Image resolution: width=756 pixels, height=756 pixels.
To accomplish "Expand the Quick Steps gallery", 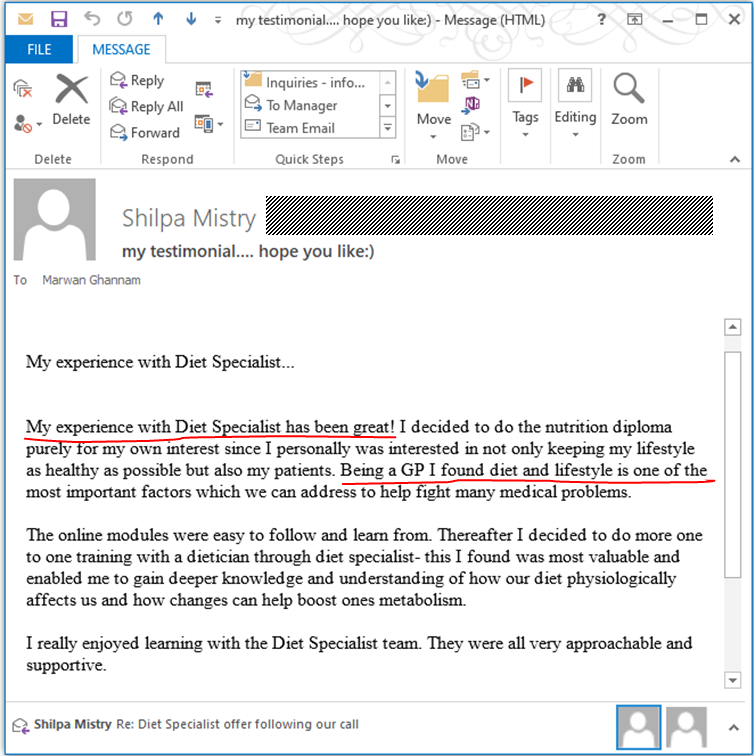I will [x=388, y=128].
